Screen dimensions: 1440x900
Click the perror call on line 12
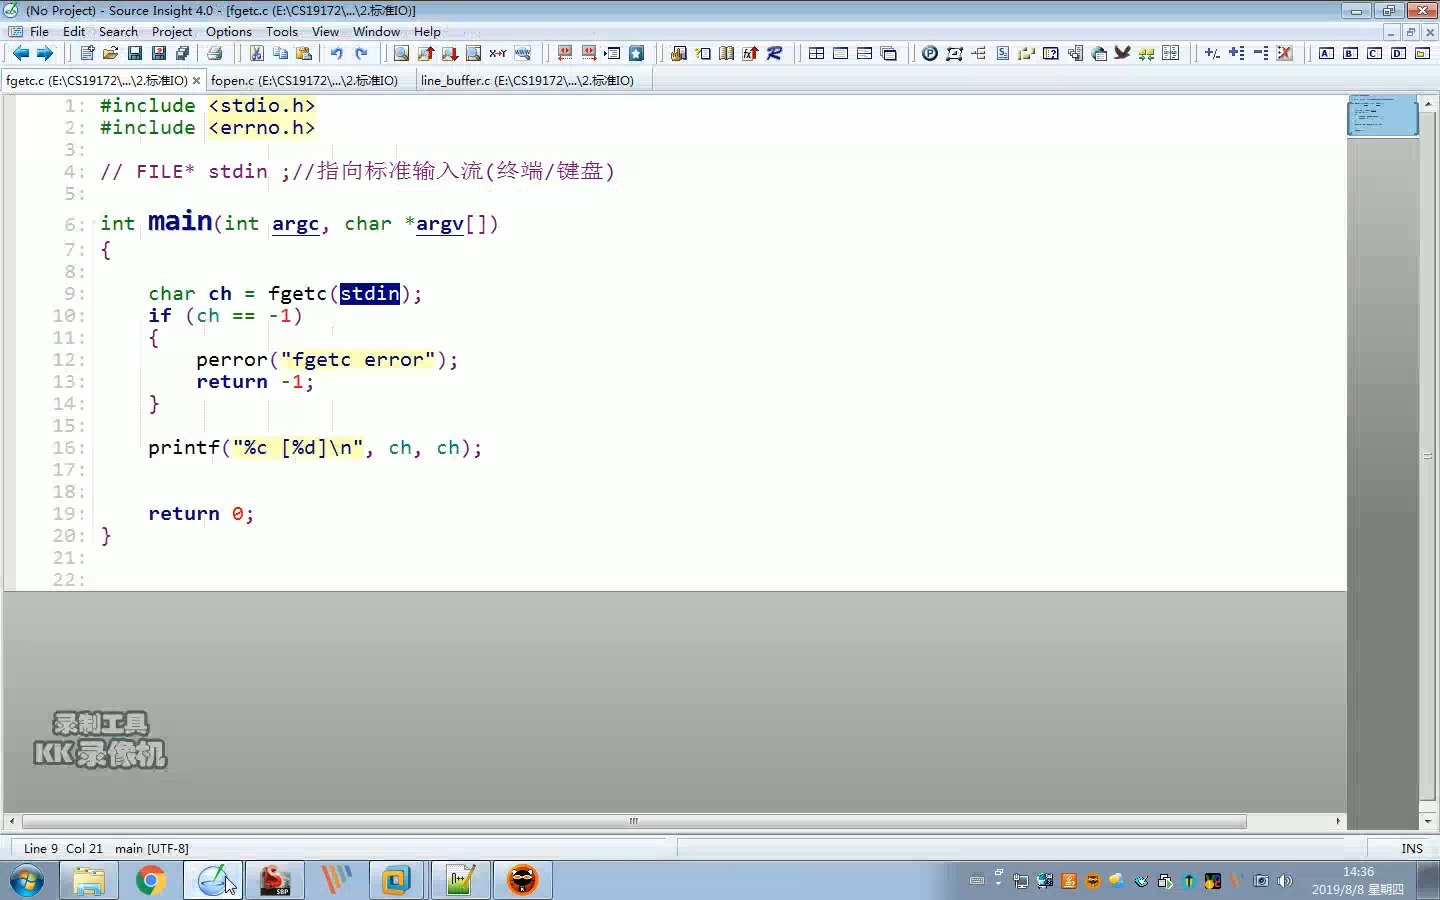tap(232, 360)
